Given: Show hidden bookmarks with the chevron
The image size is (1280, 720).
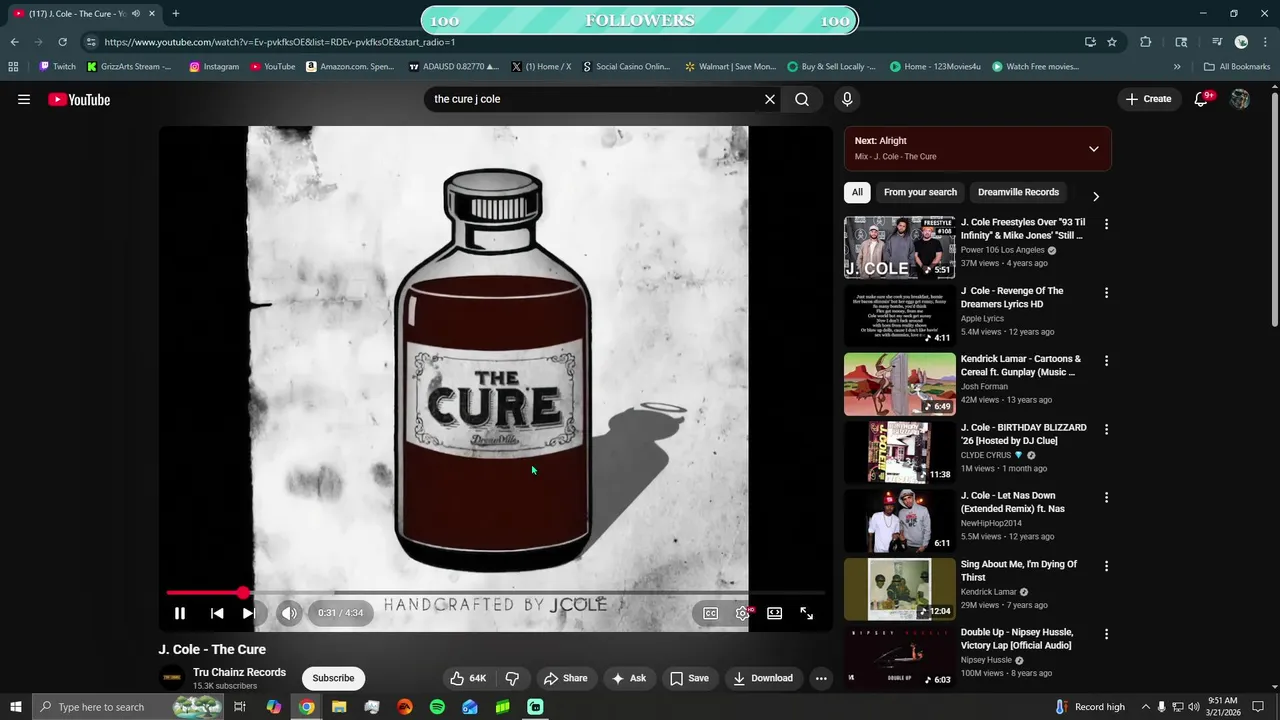Looking at the screenshot, I should pos(1177,67).
